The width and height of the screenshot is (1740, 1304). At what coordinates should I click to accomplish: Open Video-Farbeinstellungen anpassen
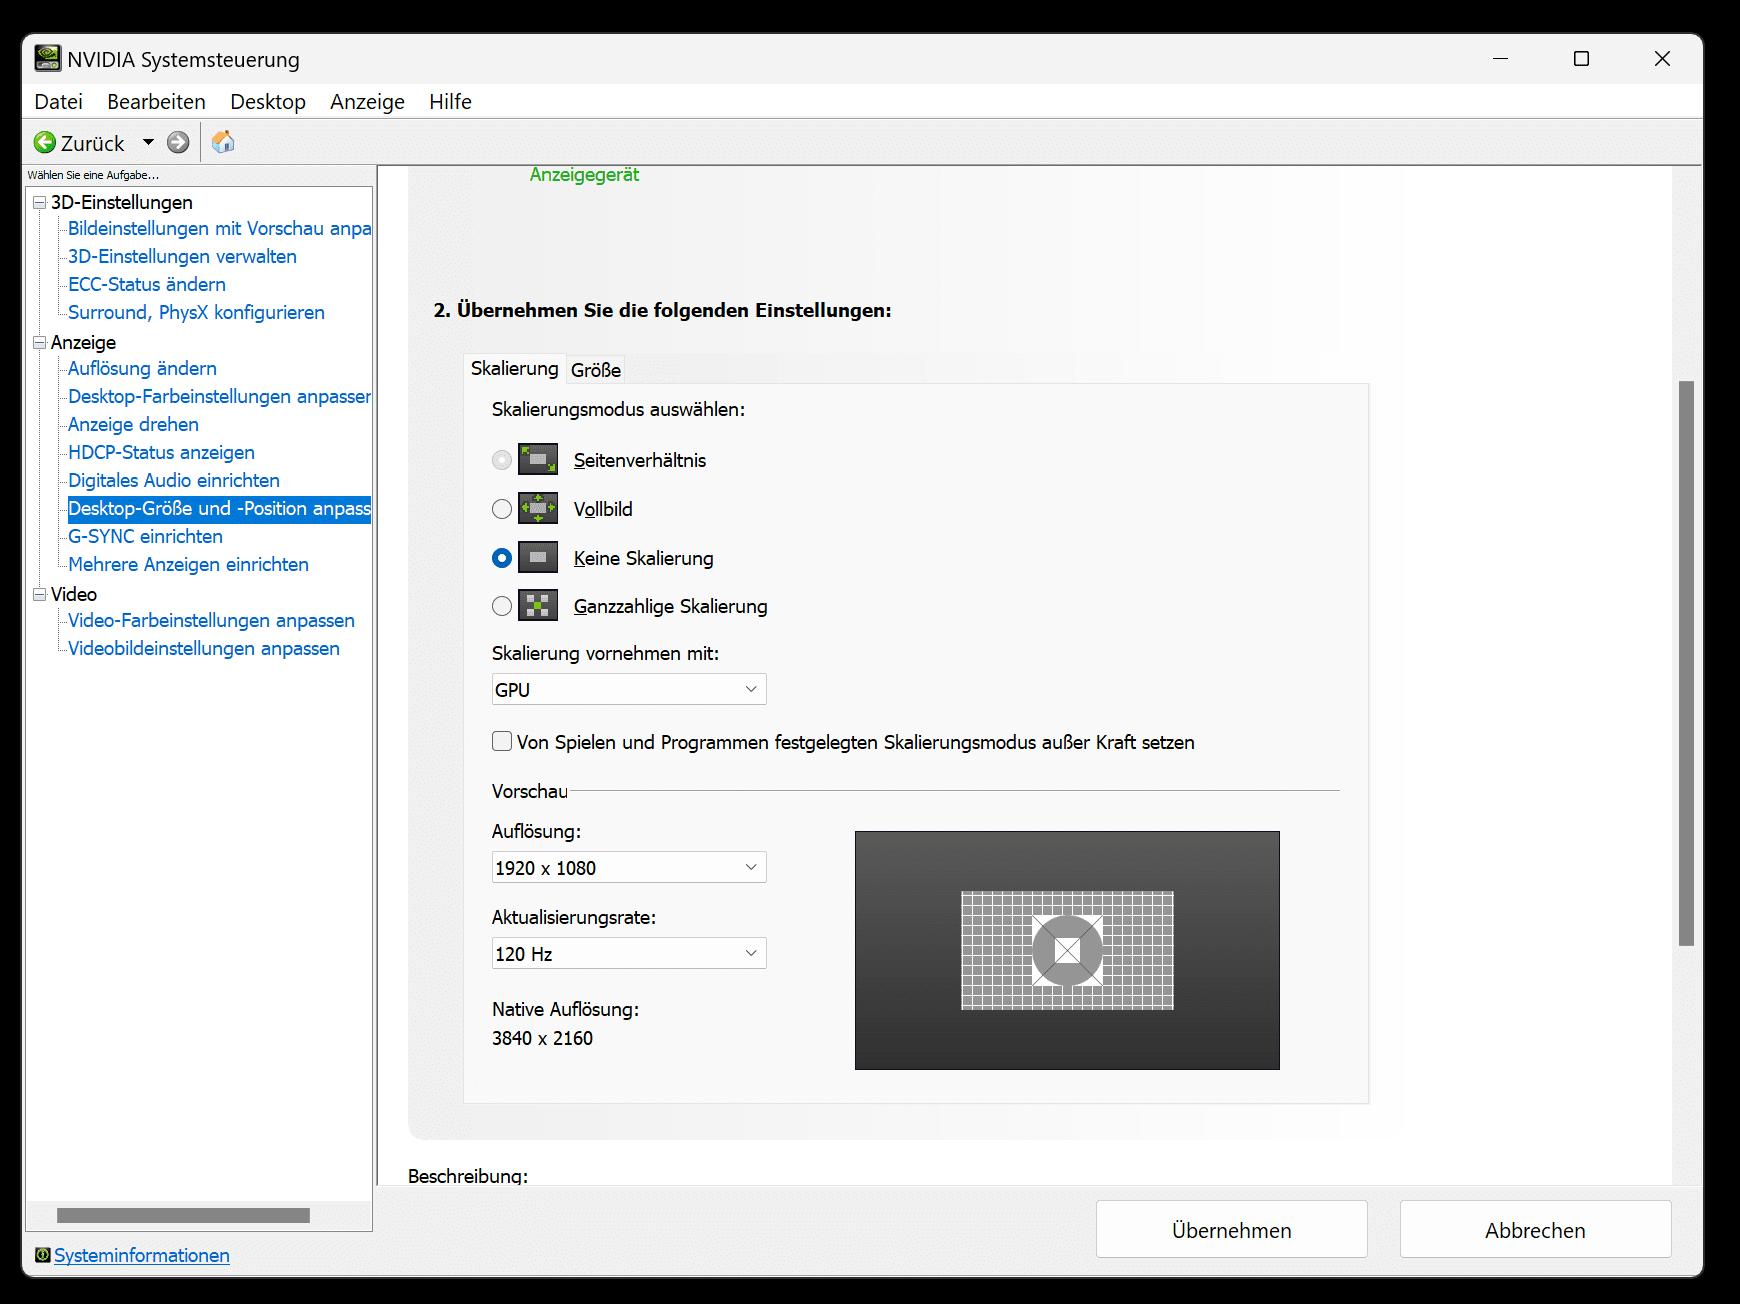click(x=211, y=620)
